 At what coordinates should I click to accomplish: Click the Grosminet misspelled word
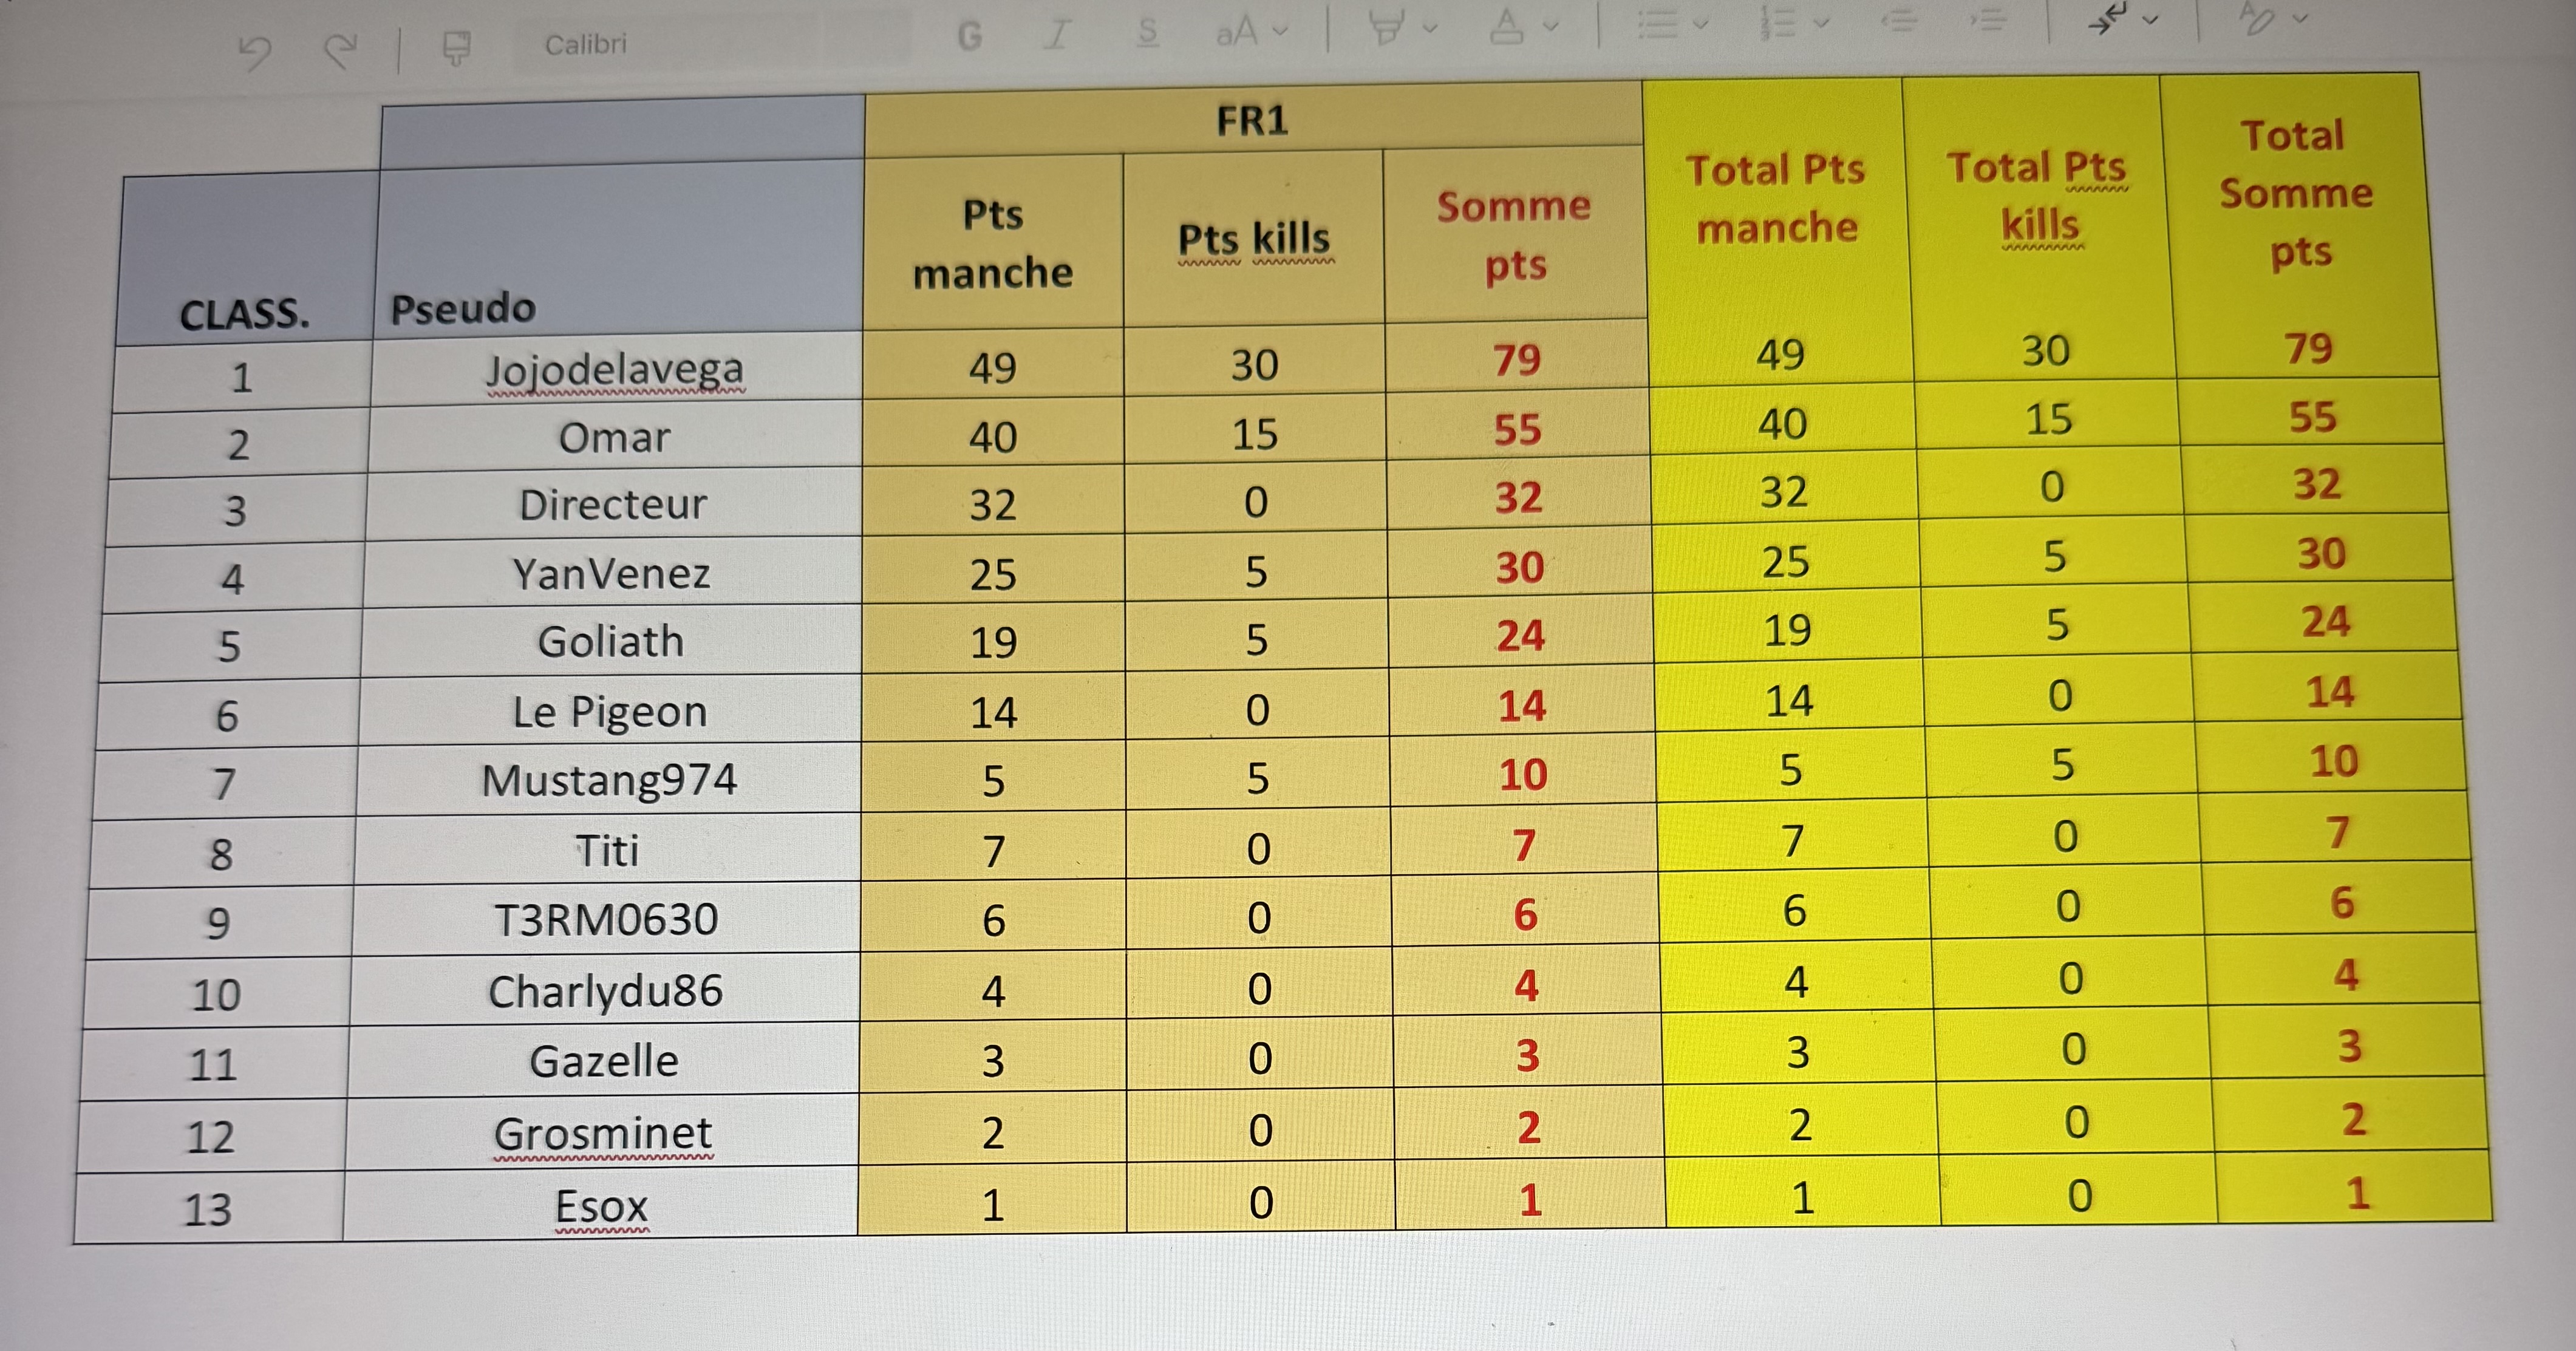[602, 1133]
